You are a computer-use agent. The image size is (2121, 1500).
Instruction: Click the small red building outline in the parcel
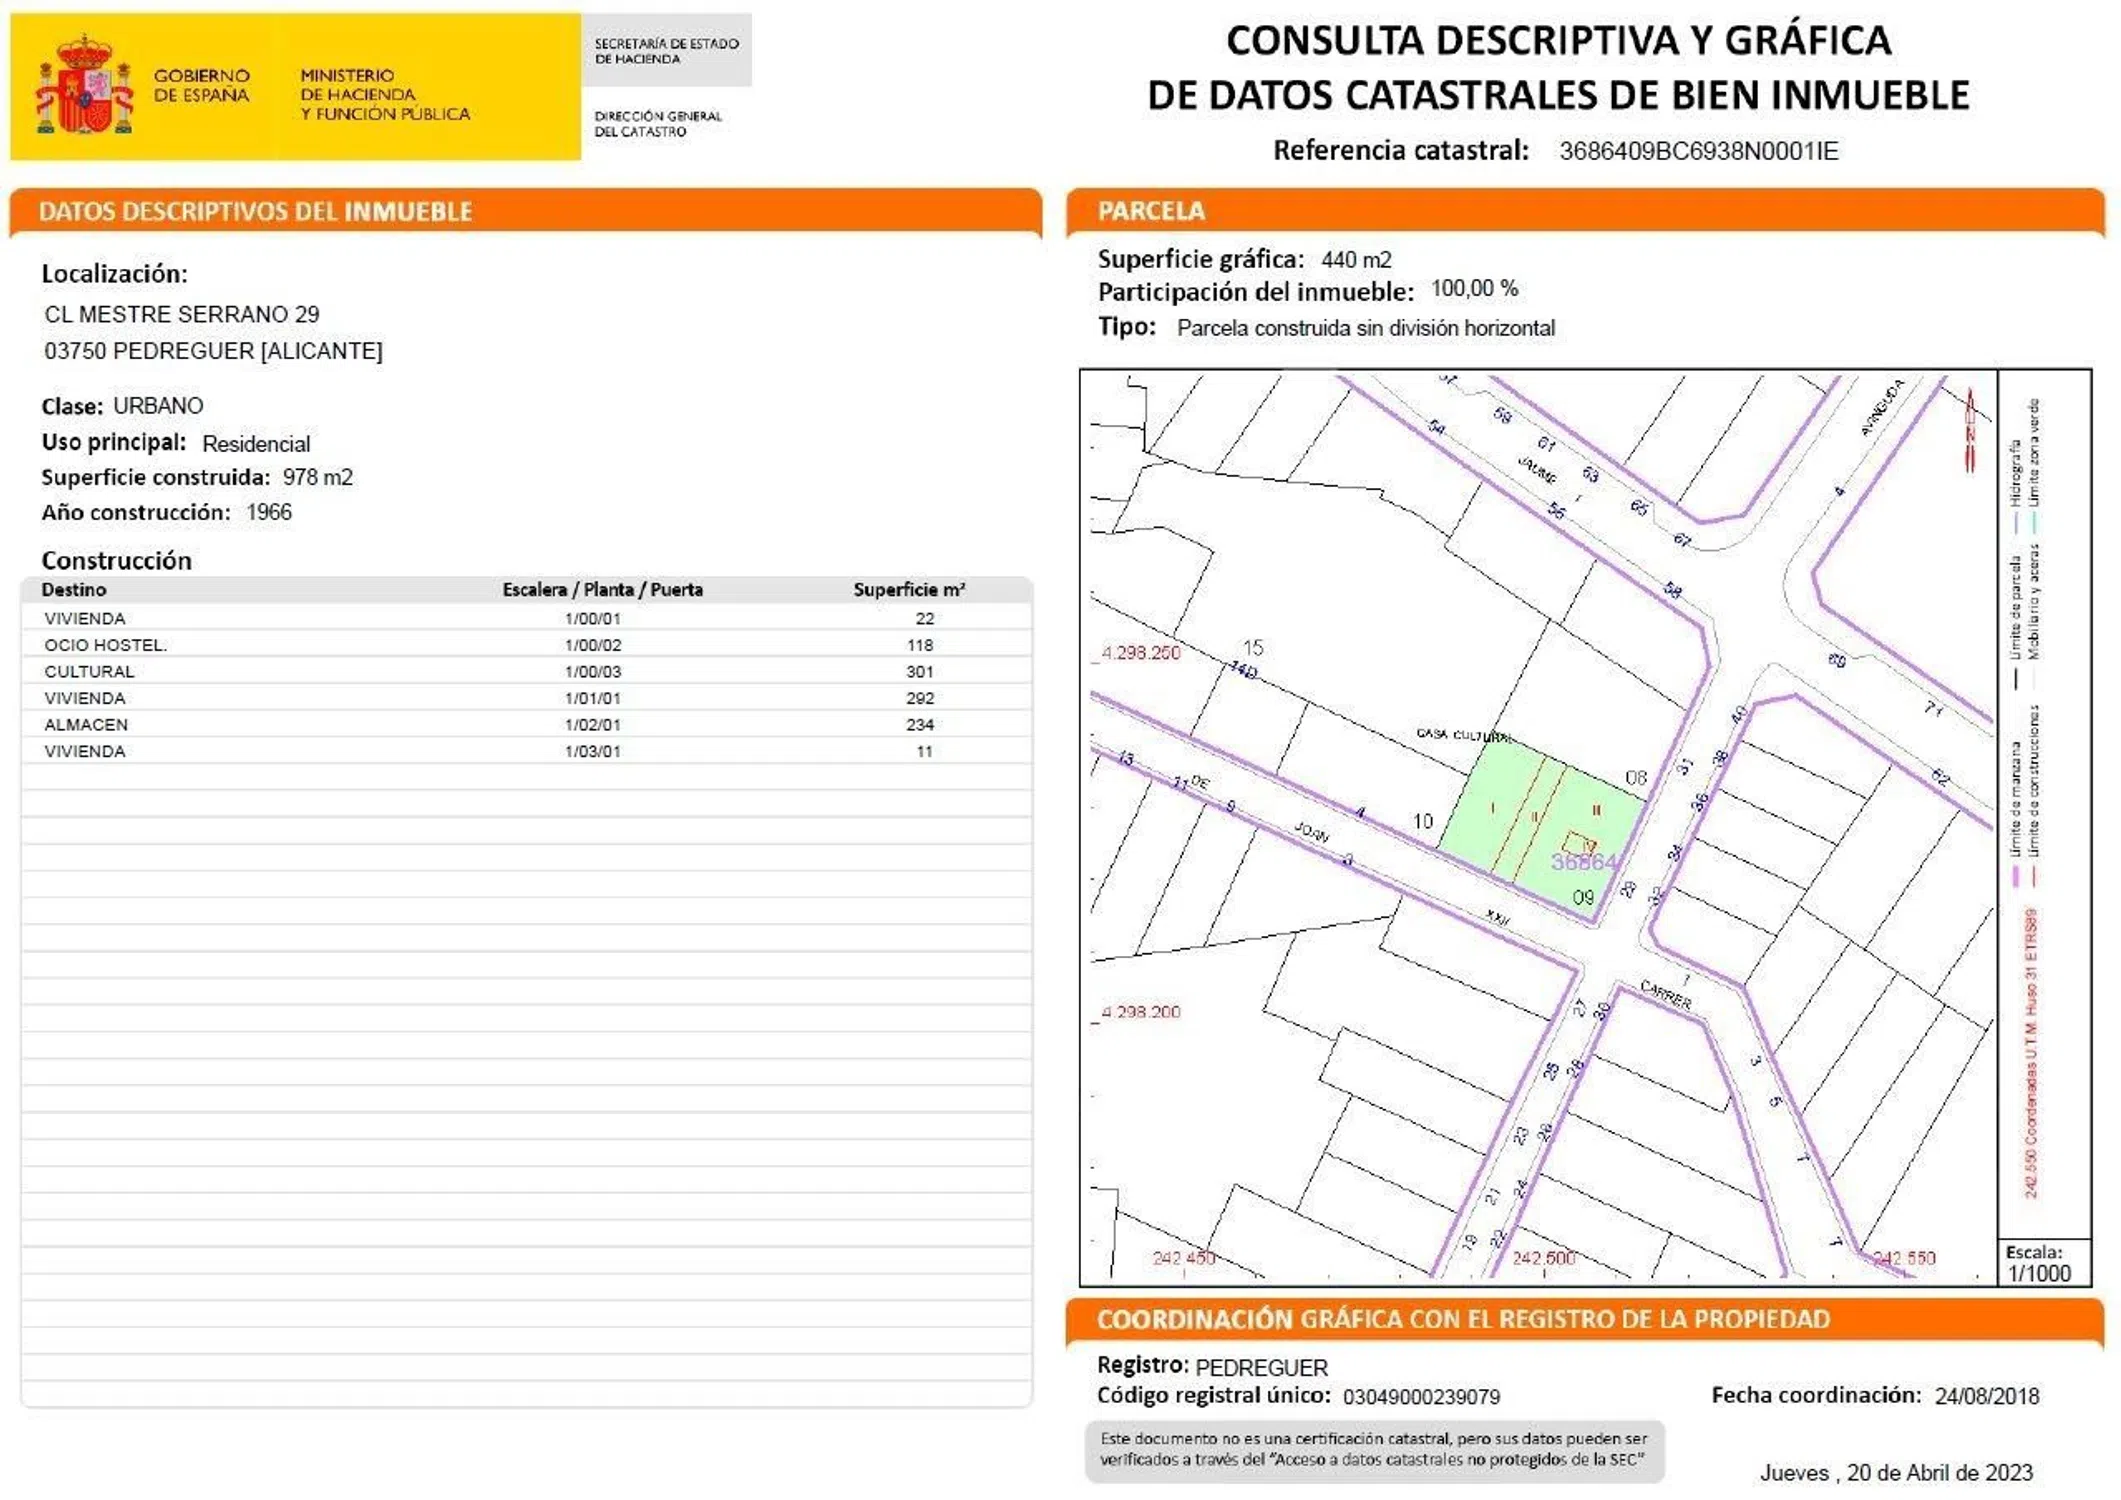coord(1579,843)
